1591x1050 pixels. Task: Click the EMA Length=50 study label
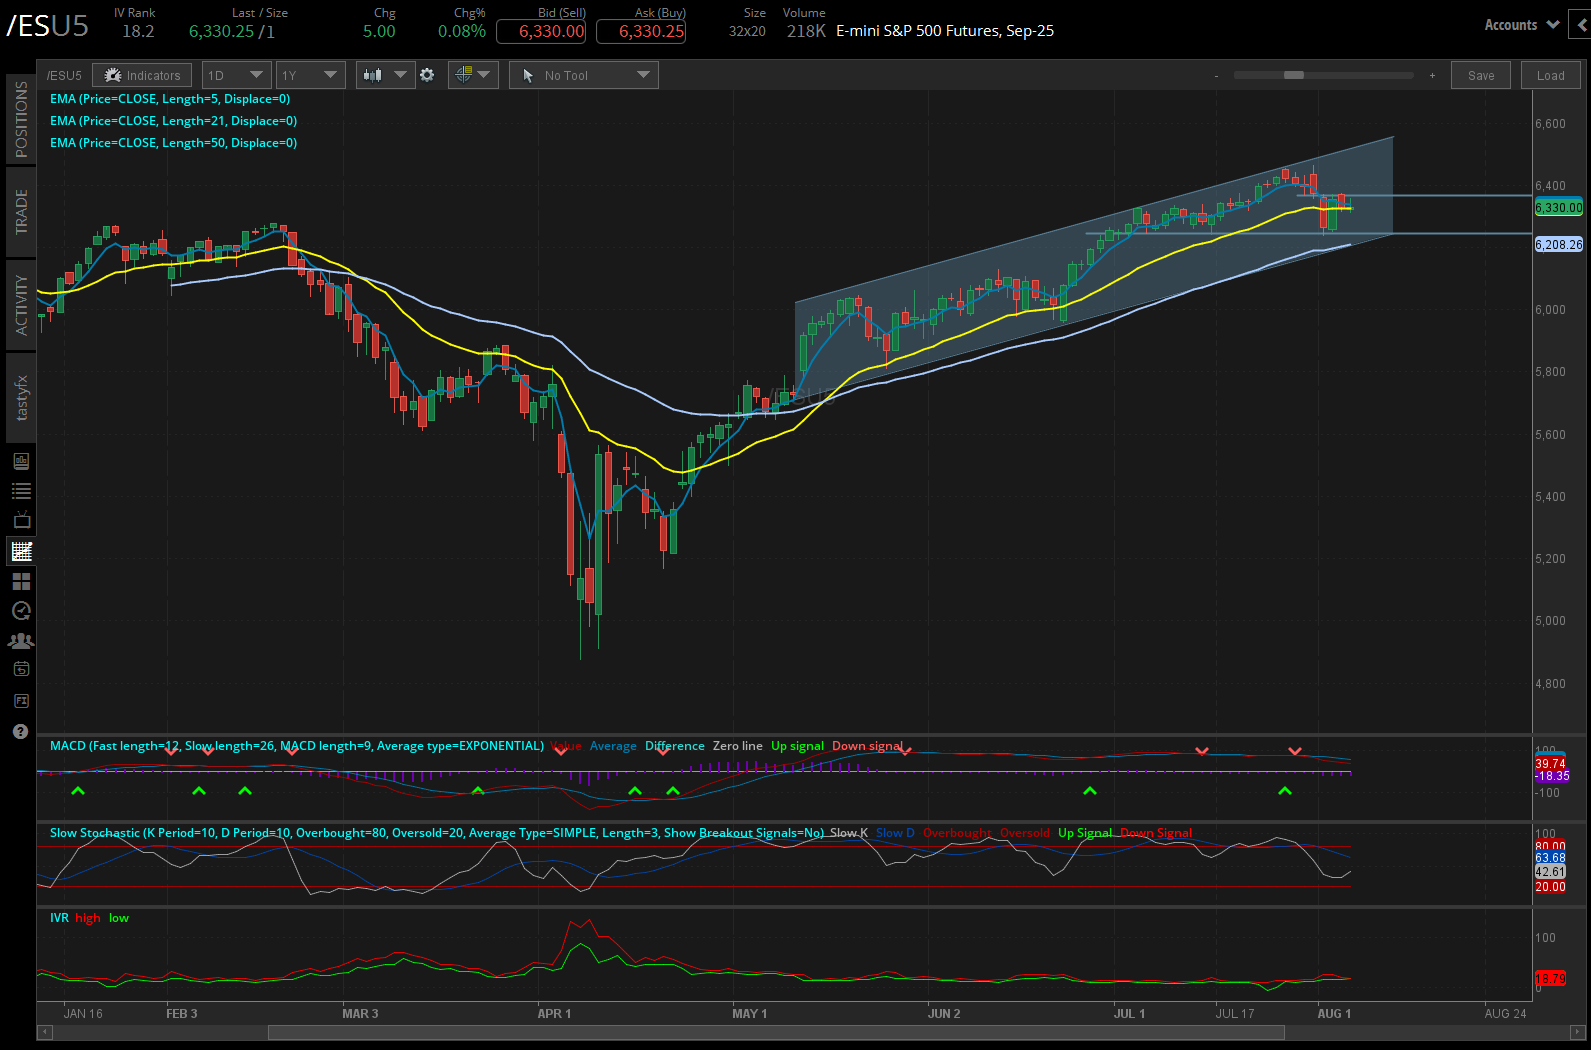173,143
